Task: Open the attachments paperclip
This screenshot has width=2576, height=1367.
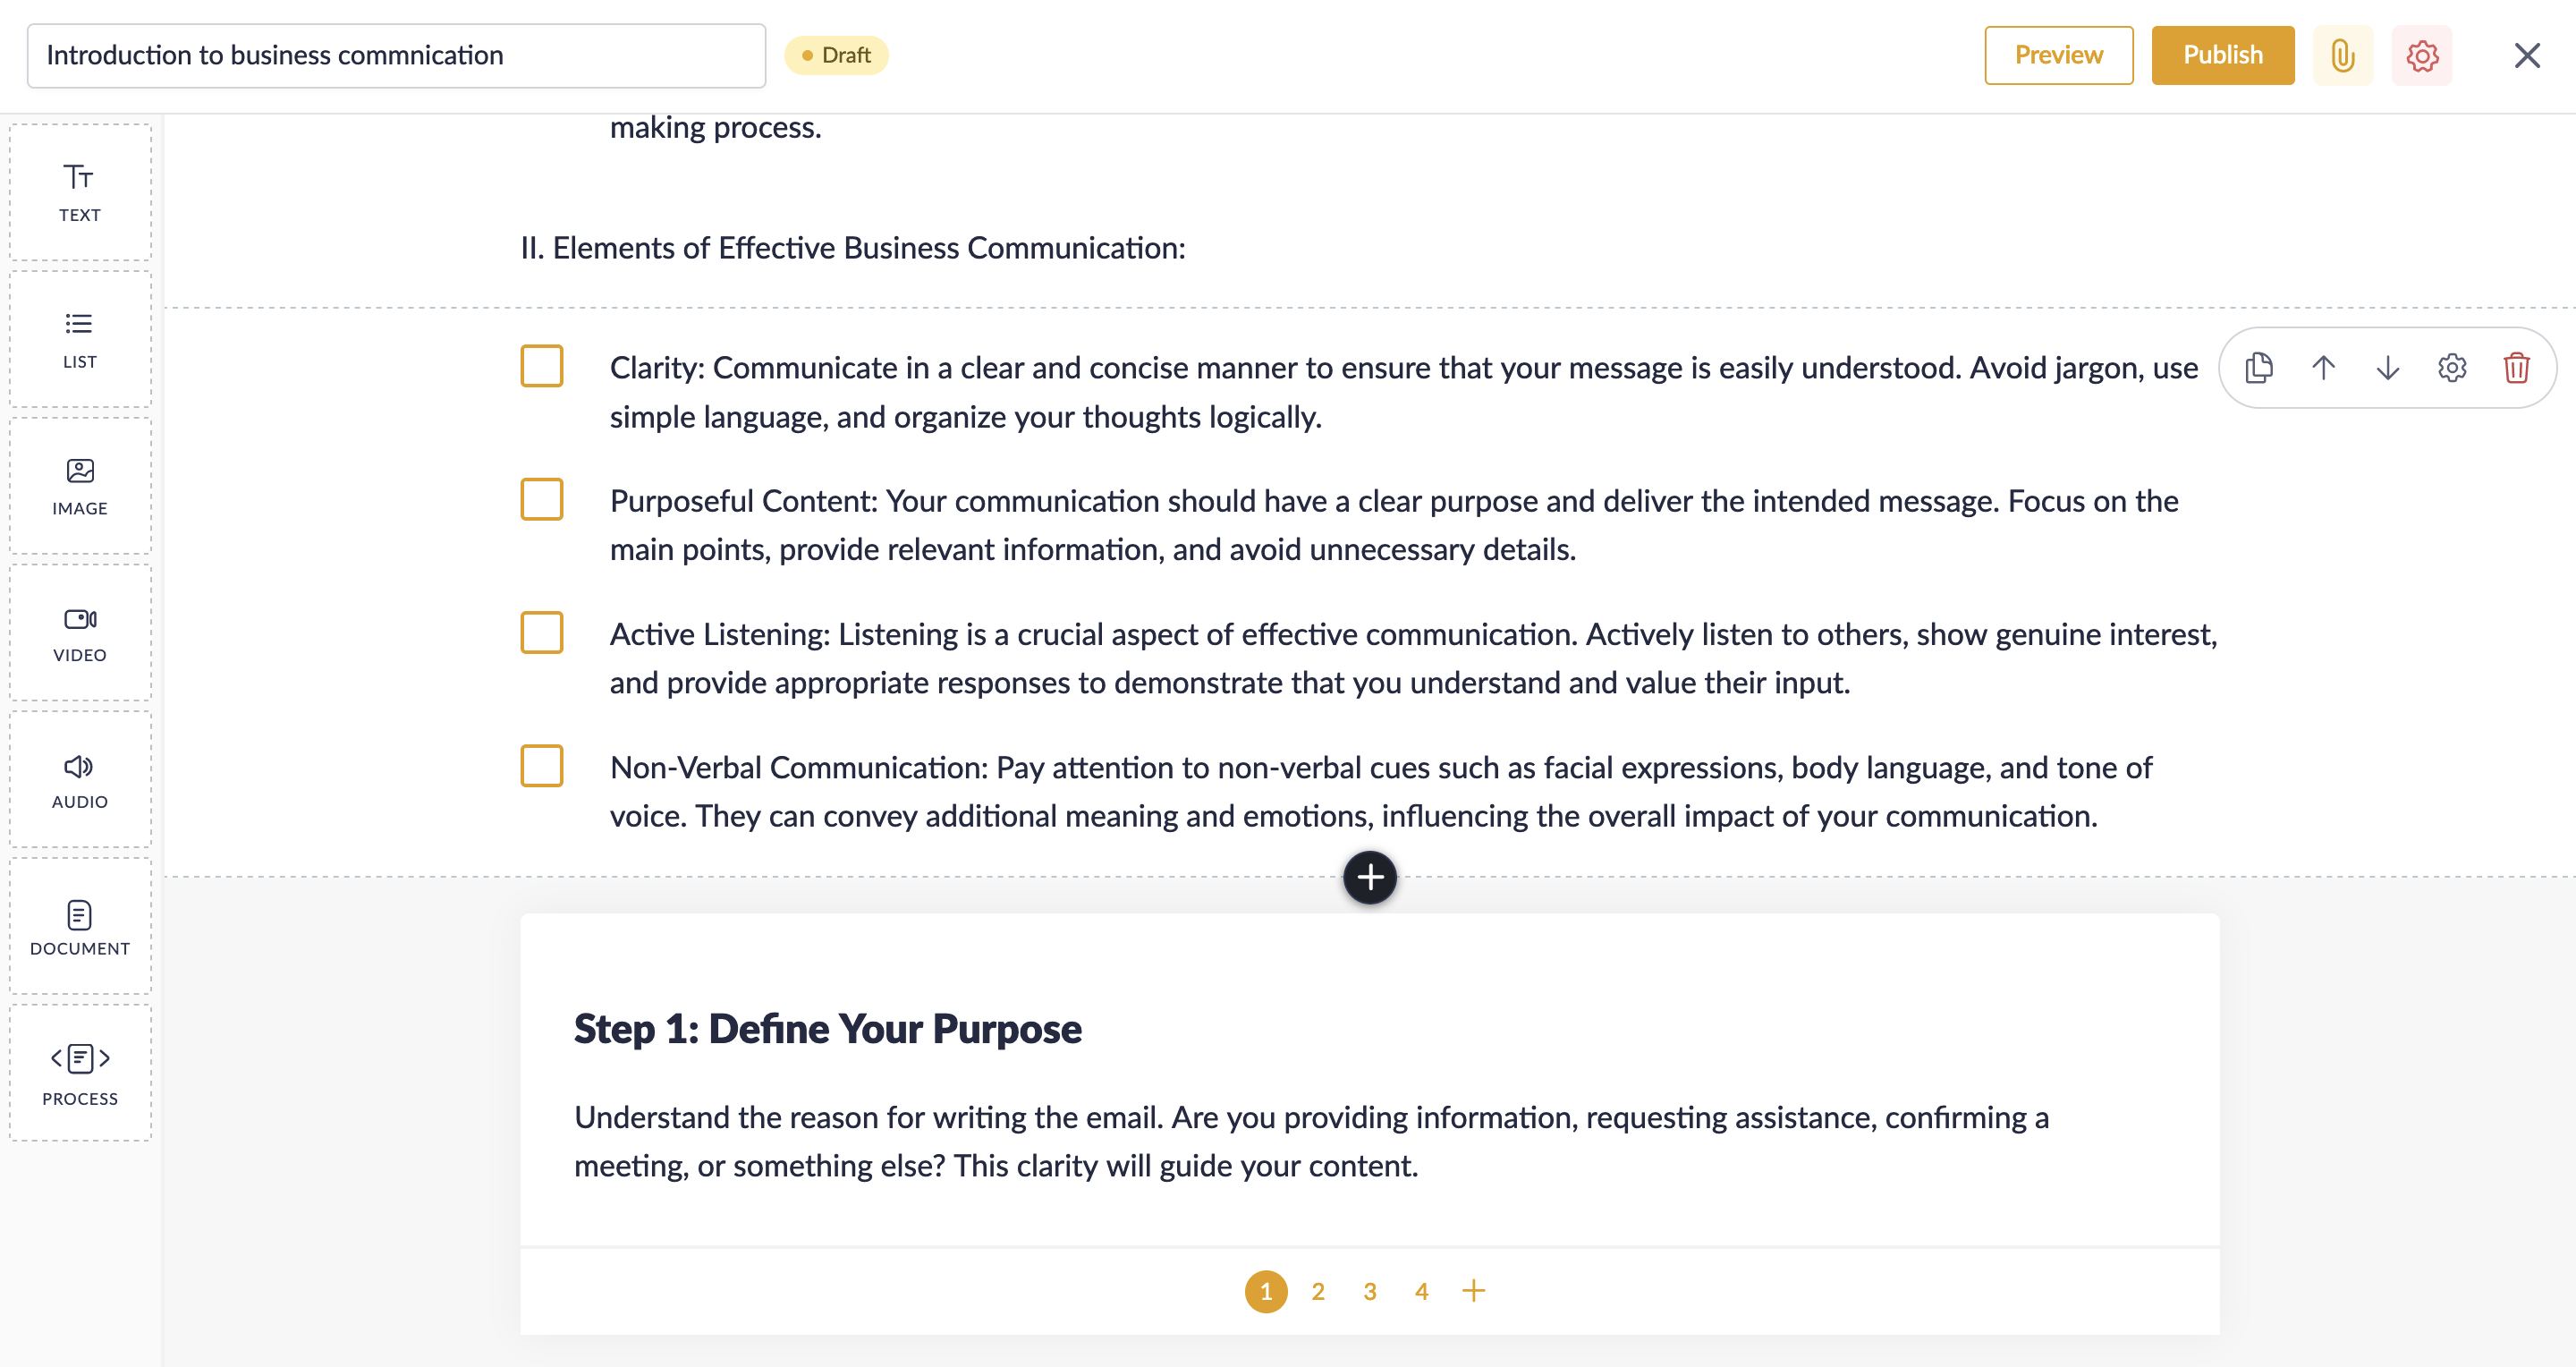Action: [2342, 55]
